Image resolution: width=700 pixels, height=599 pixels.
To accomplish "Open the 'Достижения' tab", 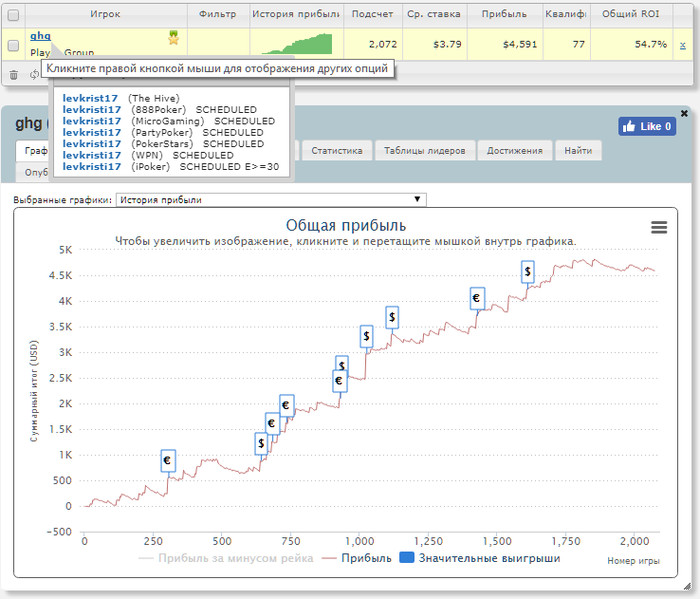I will [x=515, y=150].
